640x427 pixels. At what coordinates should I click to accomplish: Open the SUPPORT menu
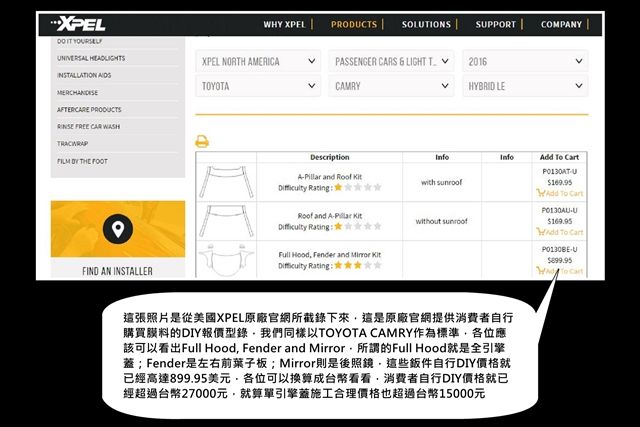pyautogui.click(x=496, y=24)
